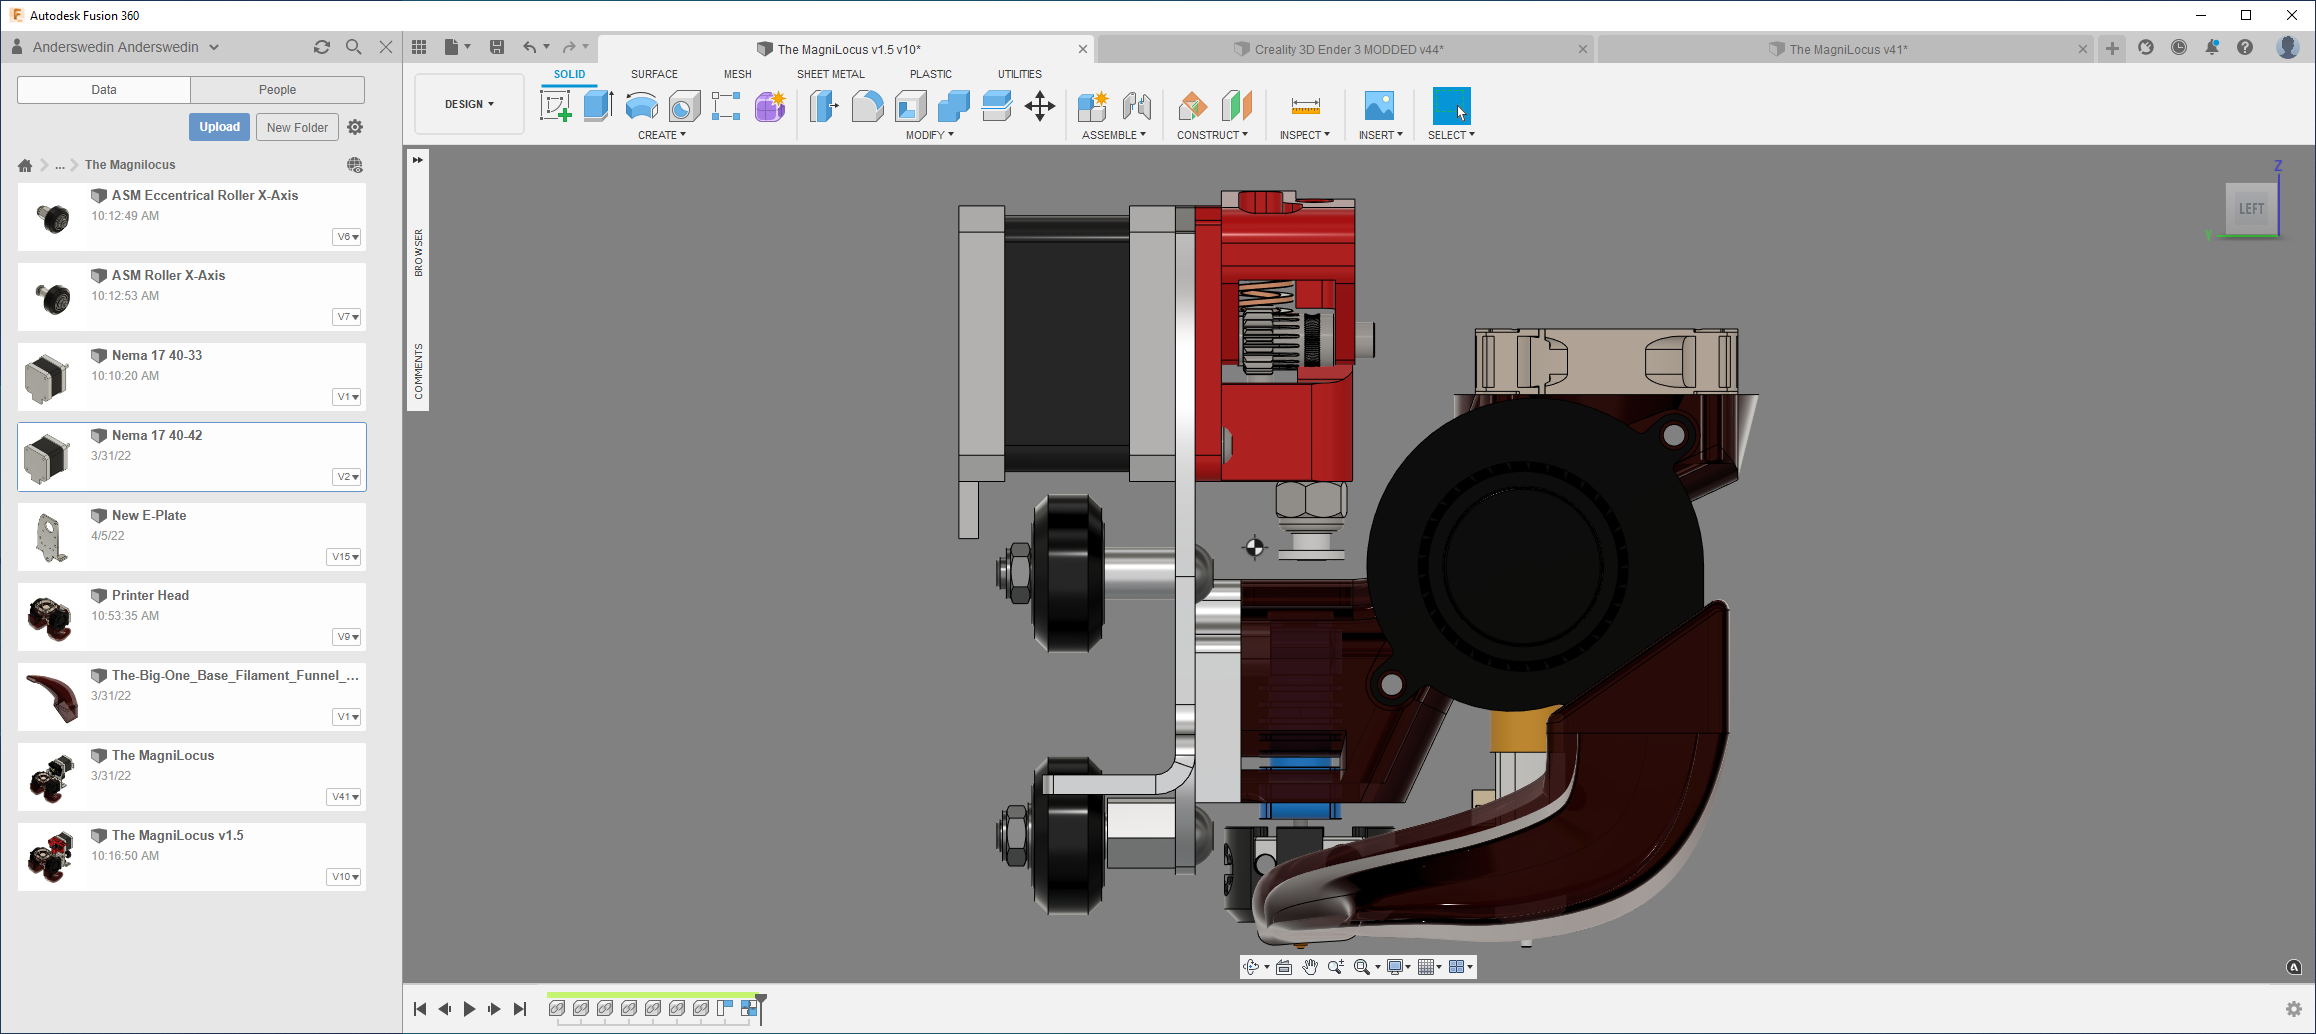Open data panel settings gear

(x=355, y=127)
